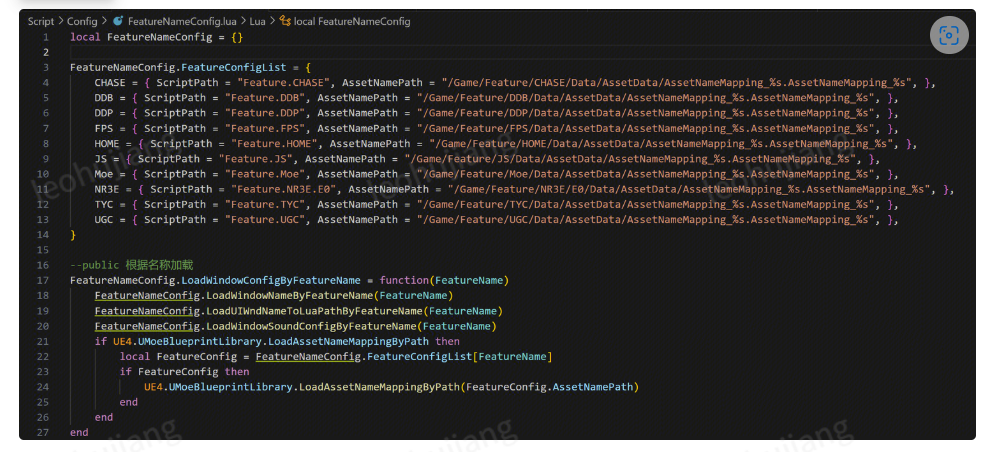This screenshot has width=997, height=452.
Task: Click FeatureConfigList[FeatureName] on line 22
Action: pyautogui.click(x=460, y=357)
